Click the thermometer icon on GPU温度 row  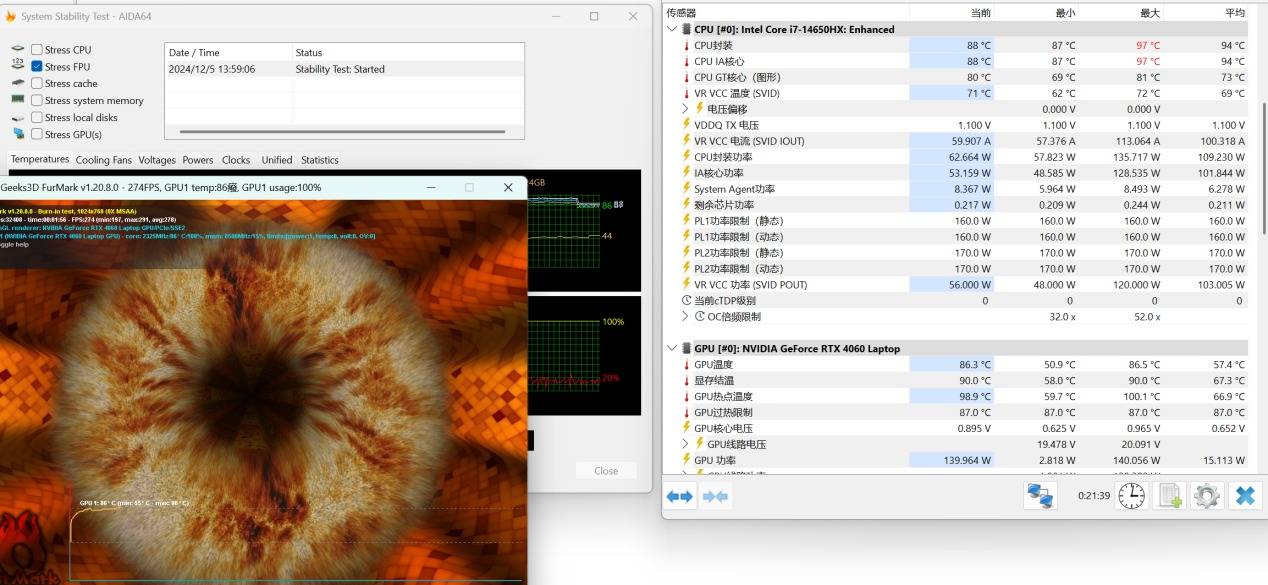click(x=686, y=365)
